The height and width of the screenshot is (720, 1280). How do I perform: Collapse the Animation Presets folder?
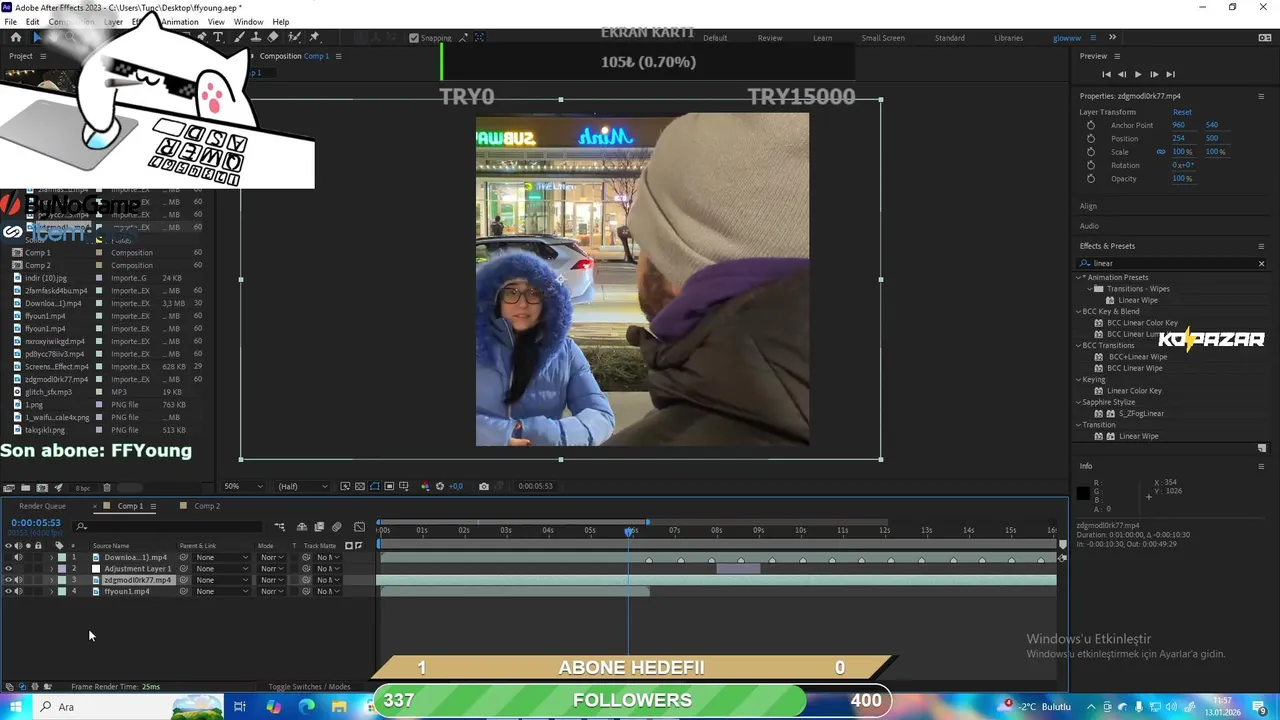[x=1080, y=277]
